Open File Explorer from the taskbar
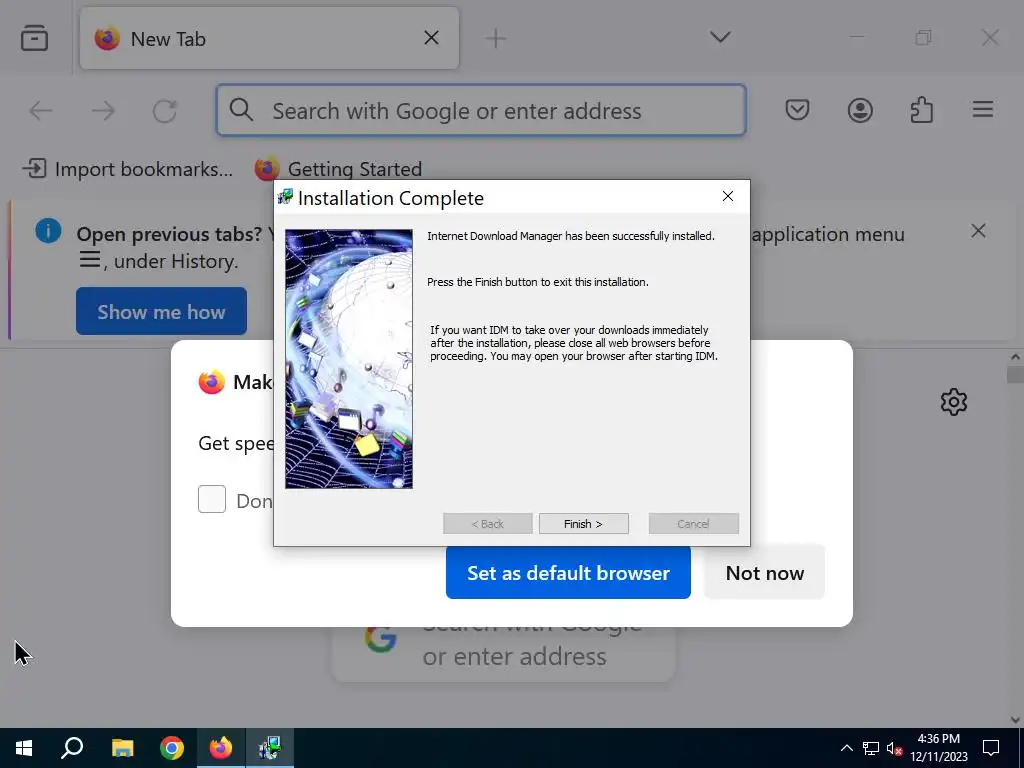The height and width of the screenshot is (768, 1024). [122, 748]
